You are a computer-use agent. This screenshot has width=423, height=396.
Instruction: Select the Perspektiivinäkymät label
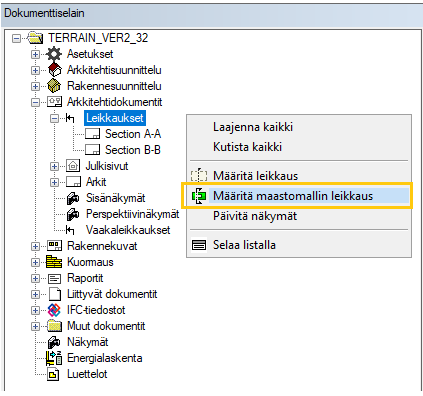pyautogui.click(x=132, y=214)
